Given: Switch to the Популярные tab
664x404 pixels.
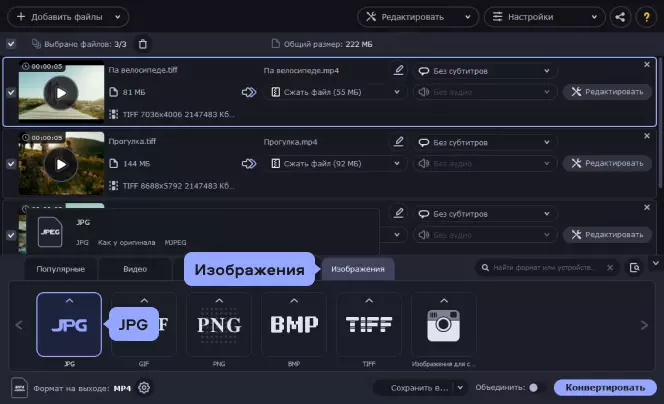Looking at the screenshot, I should coord(61,269).
